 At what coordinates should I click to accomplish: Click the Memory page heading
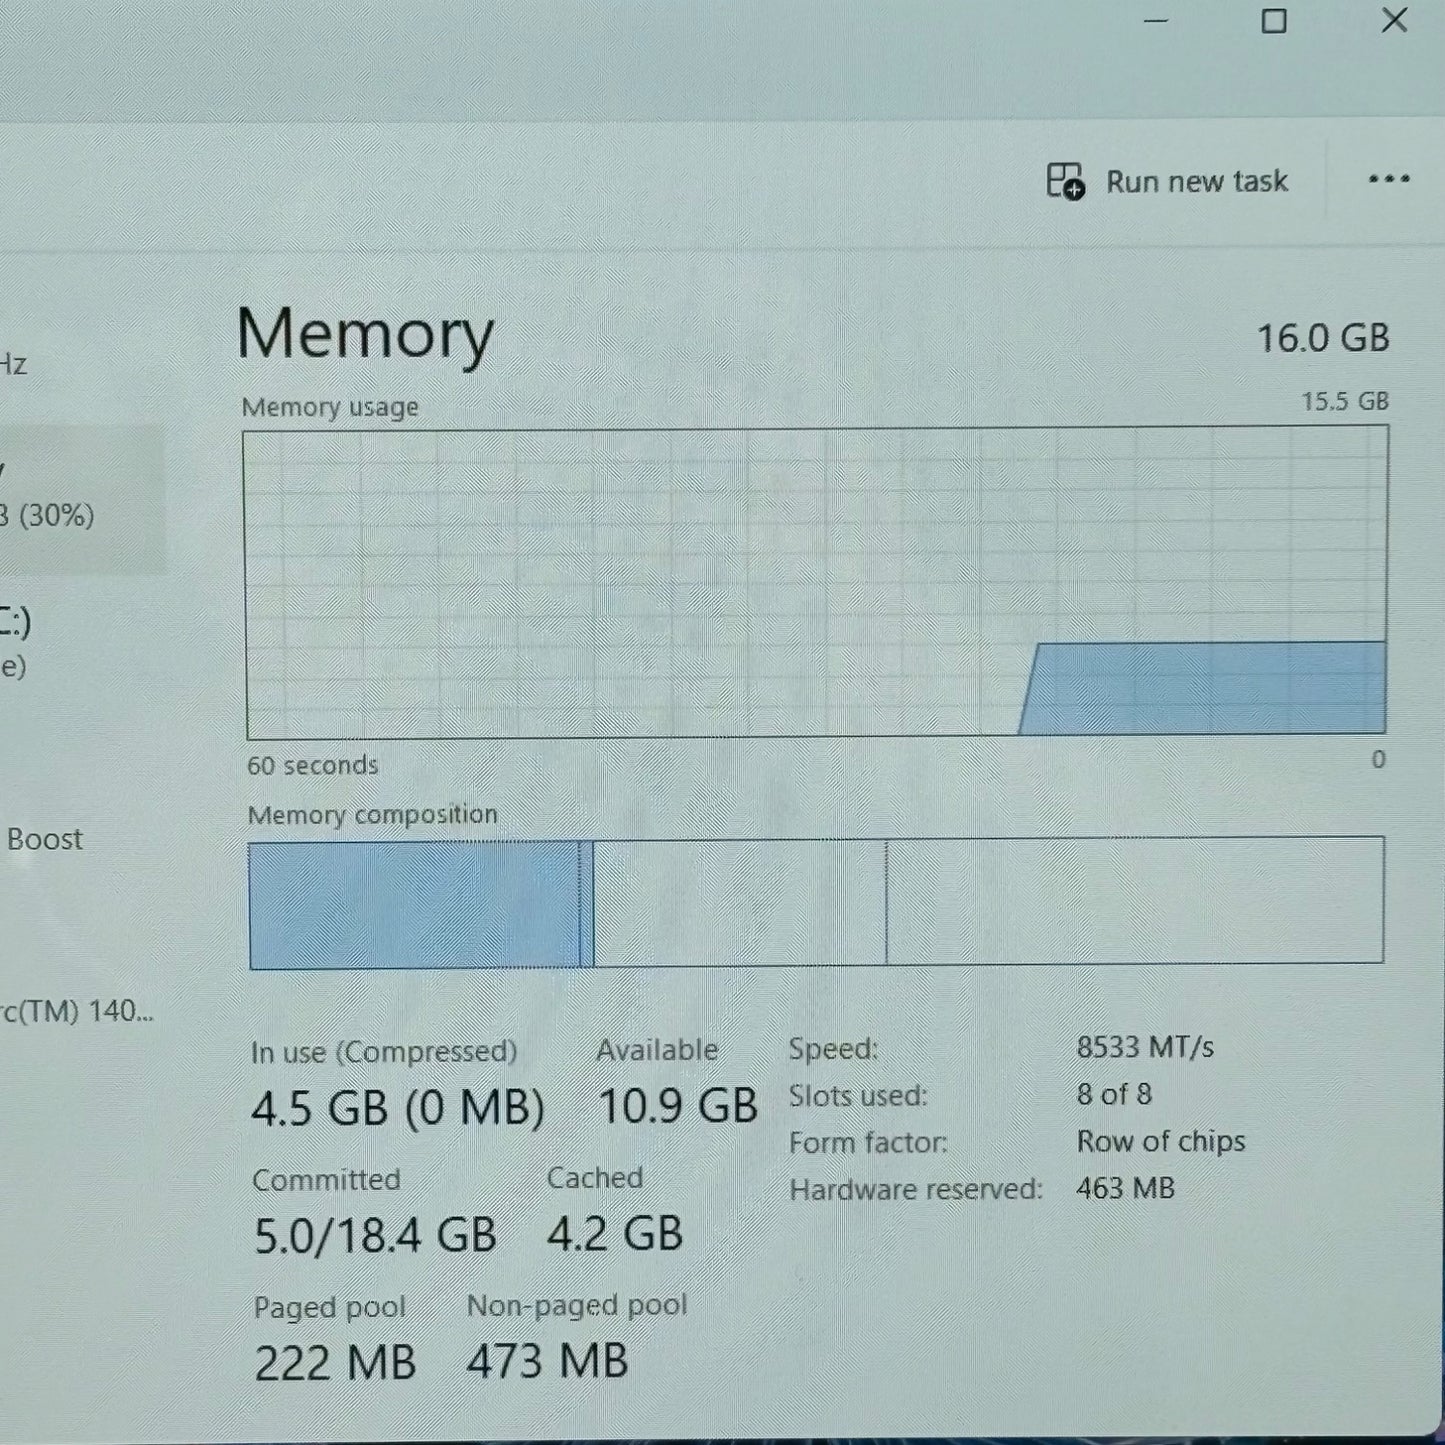pyautogui.click(x=365, y=334)
